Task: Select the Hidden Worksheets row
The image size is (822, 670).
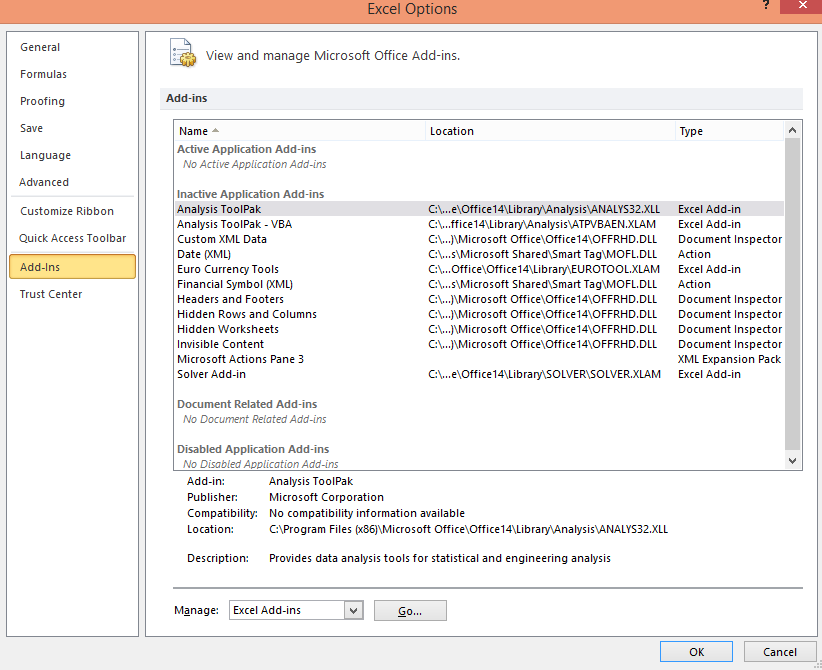Action: pos(479,329)
